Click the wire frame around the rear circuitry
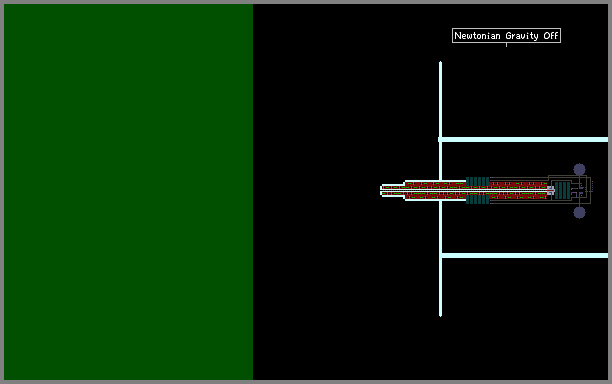The image size is (612, 384). click(569, 190)
